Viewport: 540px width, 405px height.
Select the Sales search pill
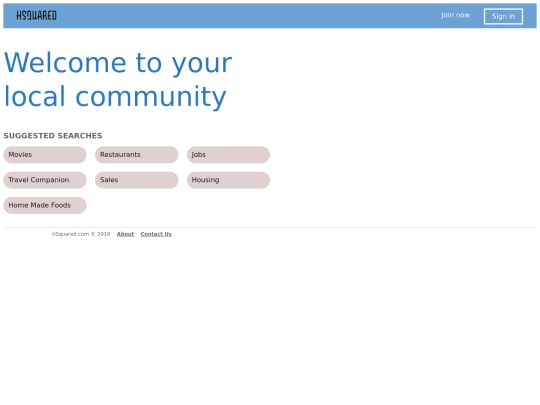(137, 180)
